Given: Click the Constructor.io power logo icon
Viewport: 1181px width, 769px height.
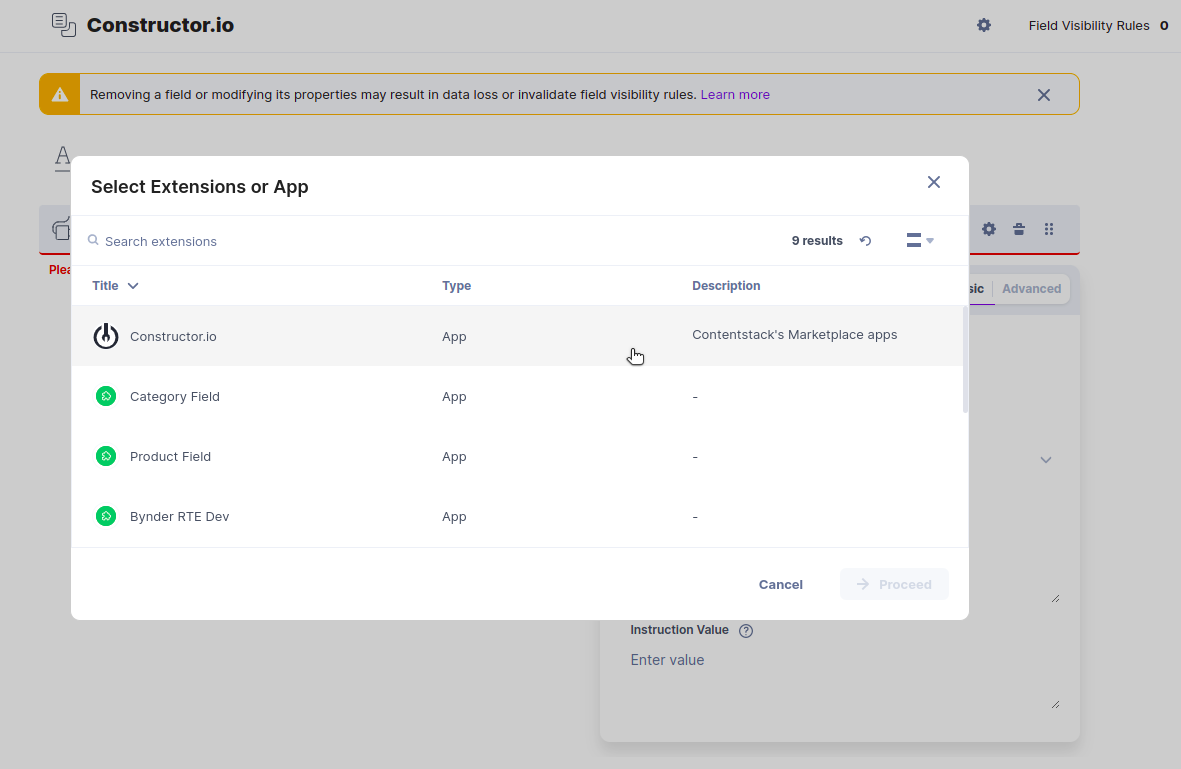Looking at the screenshot, I should [106, 336].
